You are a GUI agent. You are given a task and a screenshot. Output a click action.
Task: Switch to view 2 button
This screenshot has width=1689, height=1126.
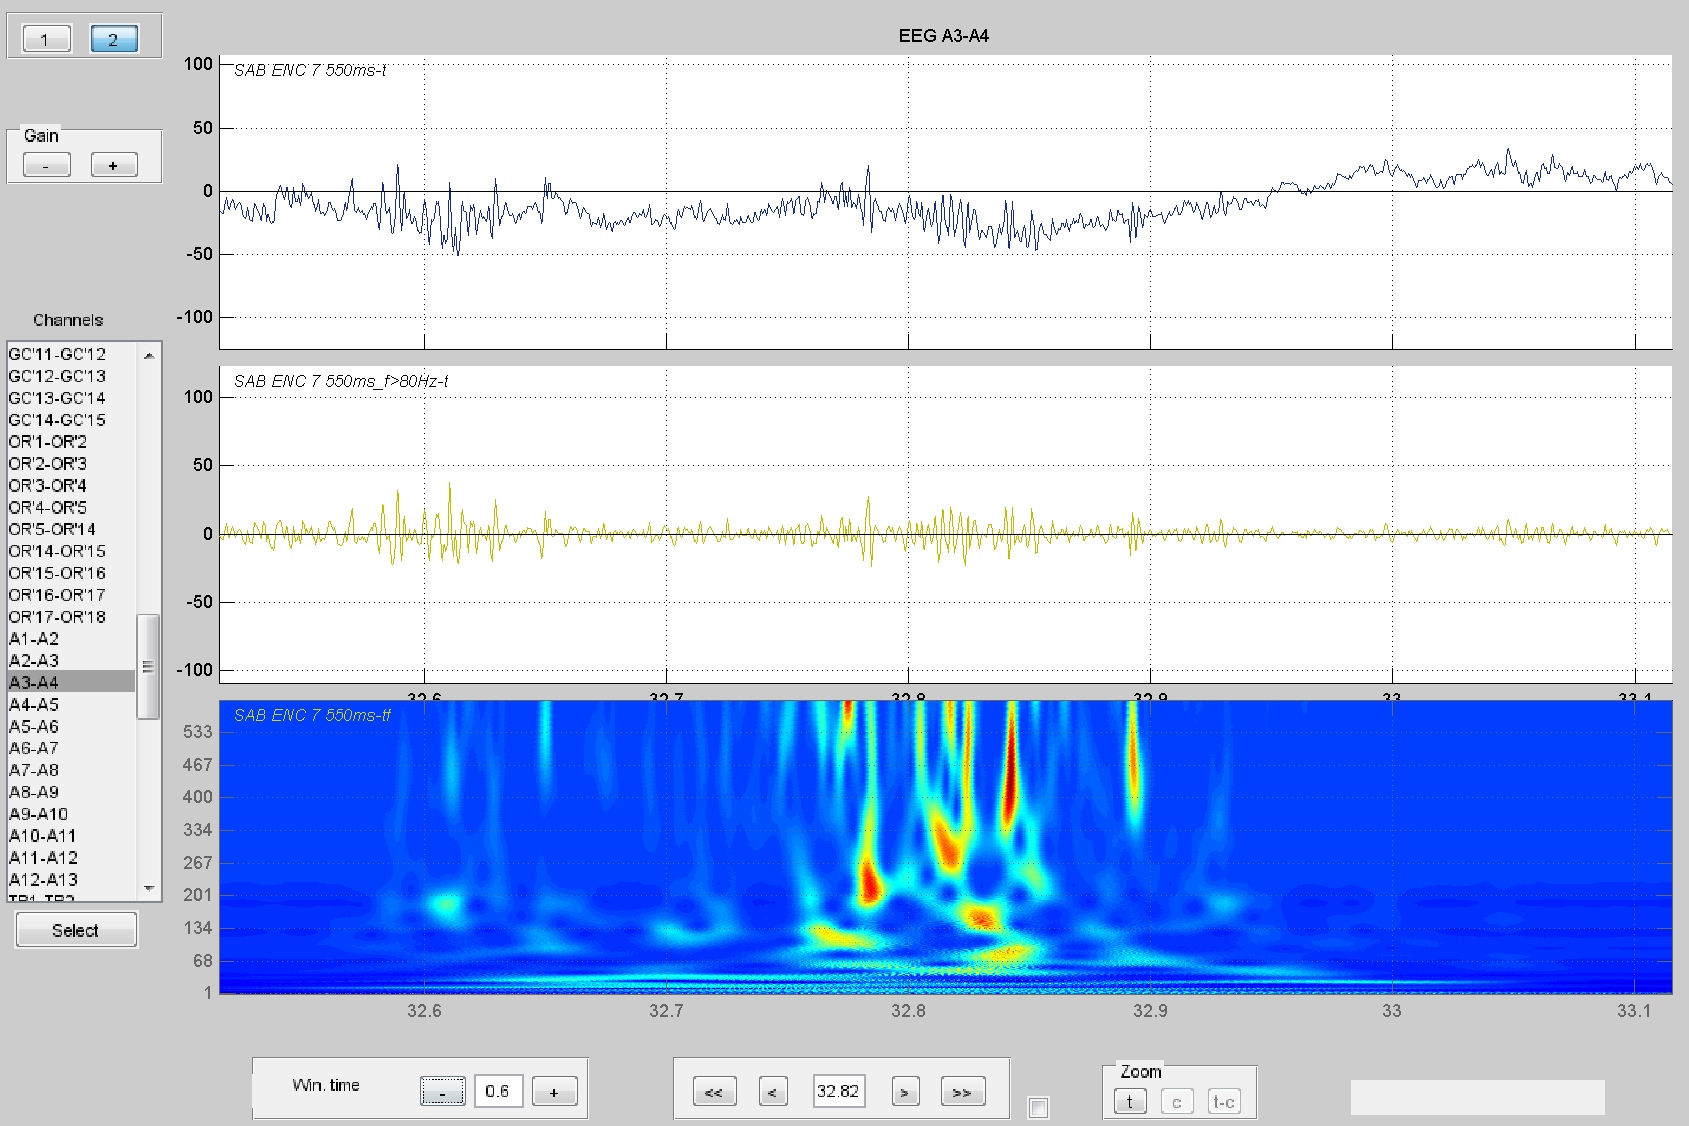click(114, 39)
